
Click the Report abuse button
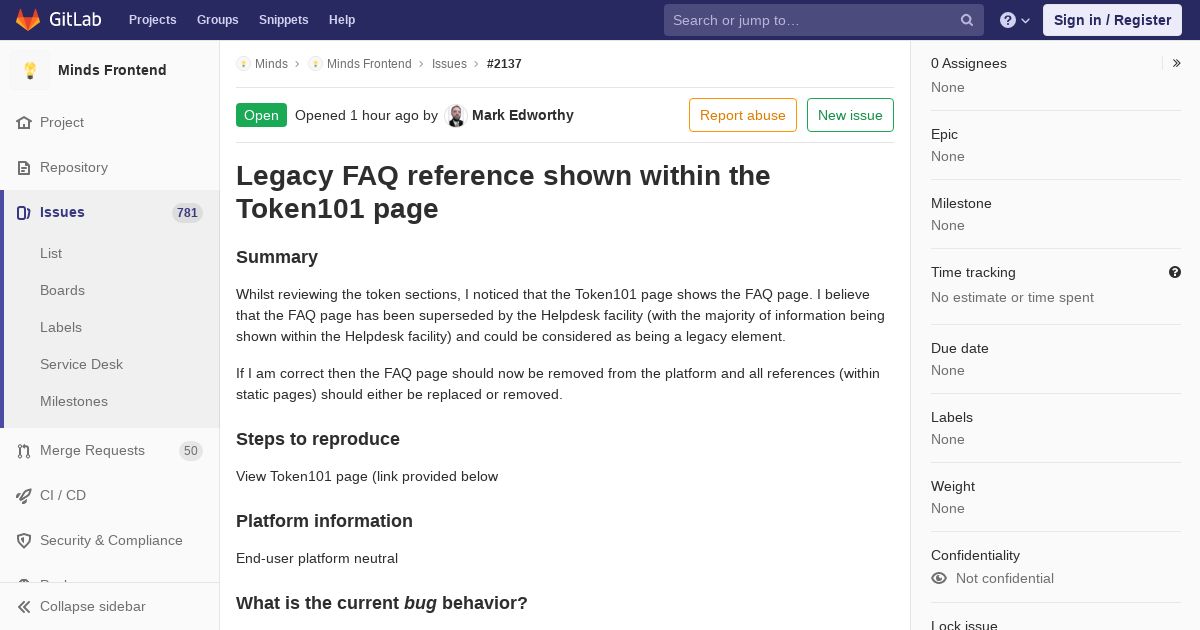(x=743, y=115)
